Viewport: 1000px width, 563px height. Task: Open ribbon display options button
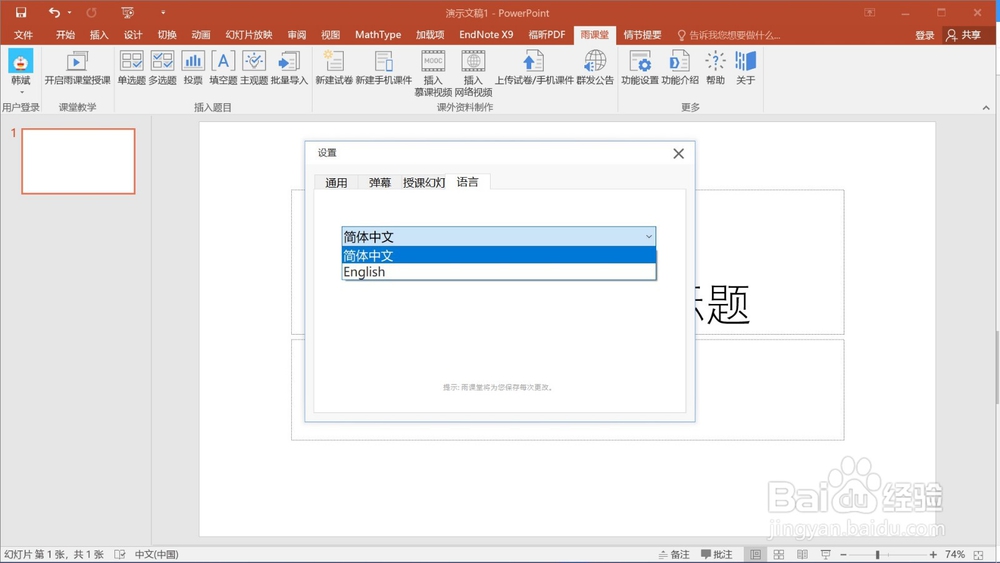[869, 12]
